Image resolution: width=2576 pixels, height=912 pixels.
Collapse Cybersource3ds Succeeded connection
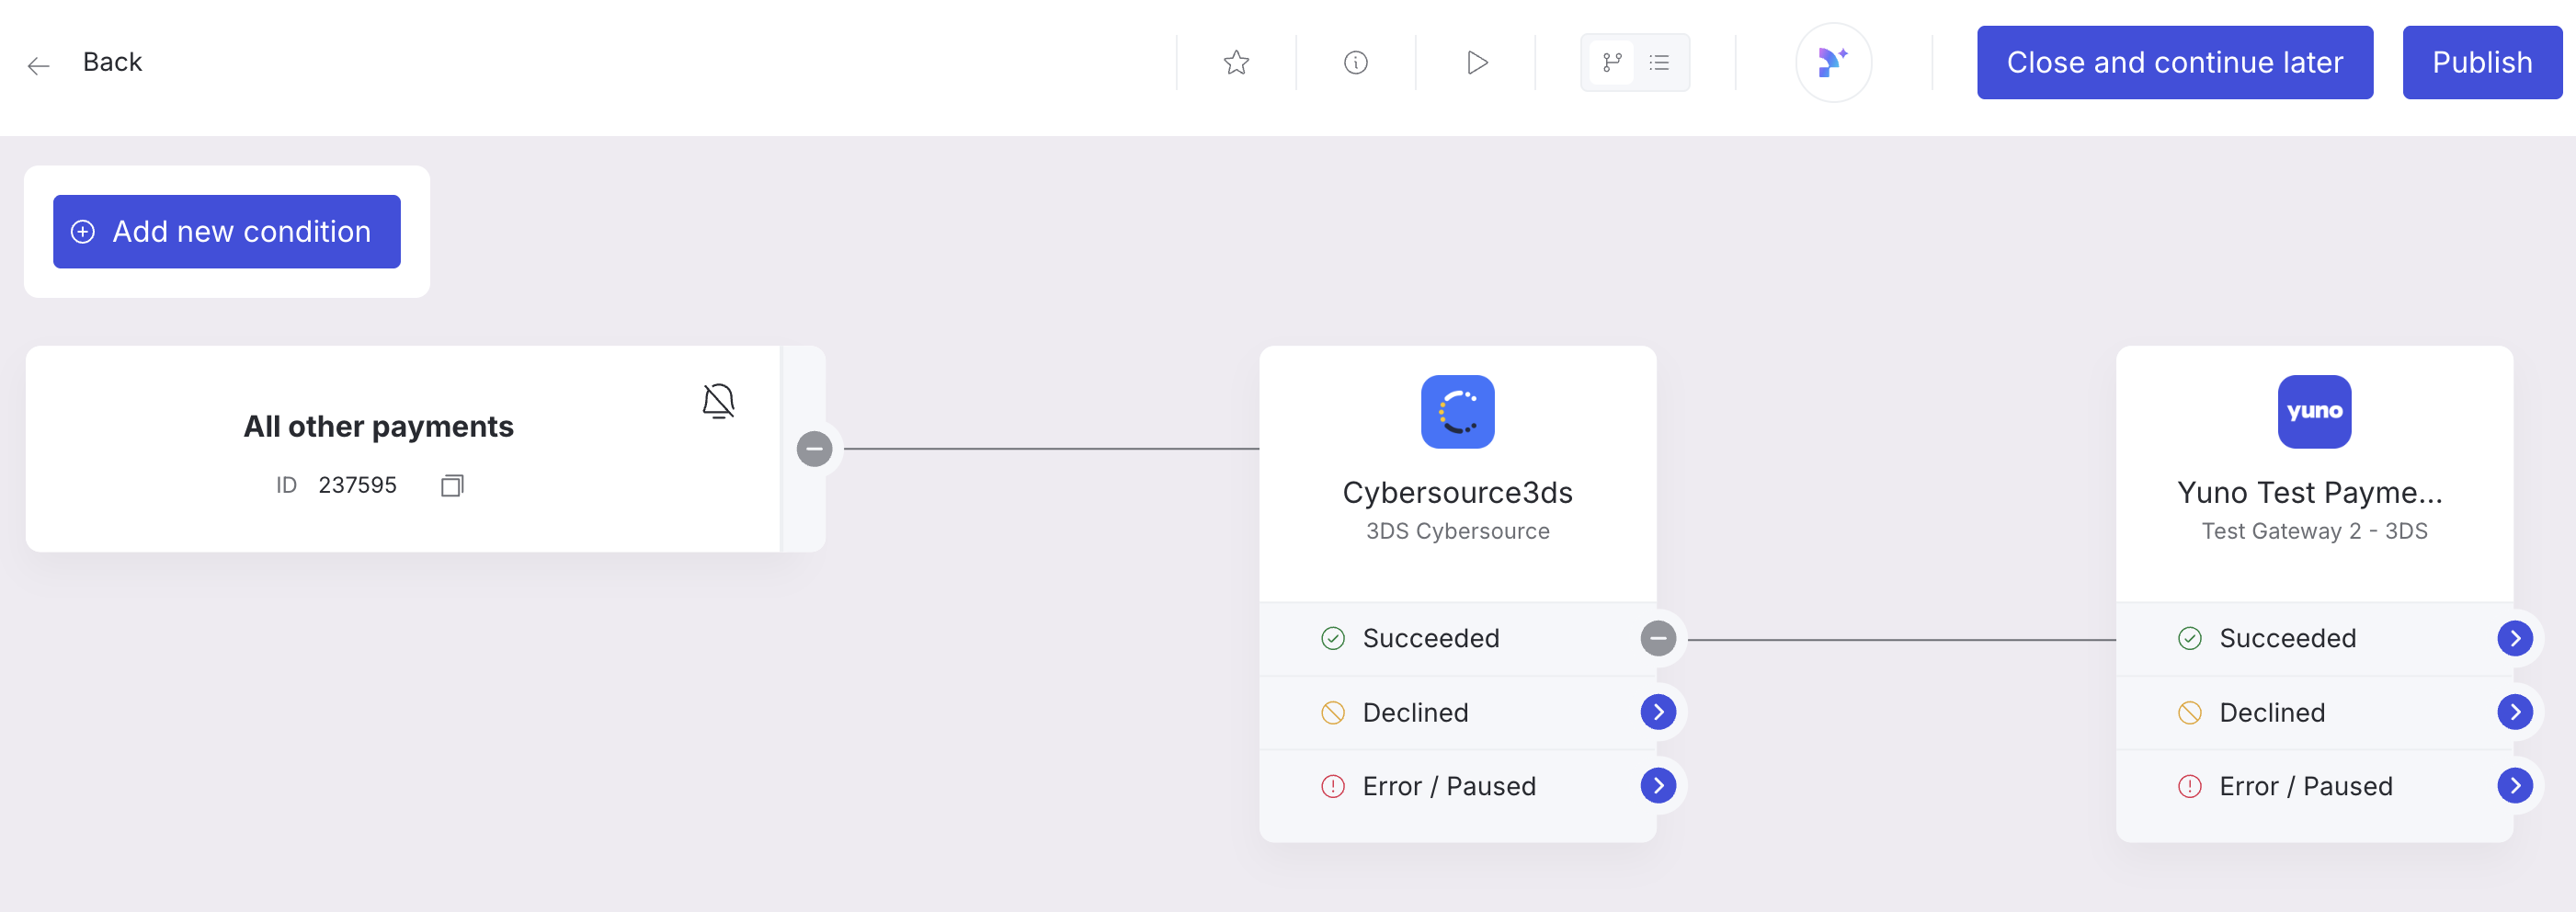coord(1658,638)
